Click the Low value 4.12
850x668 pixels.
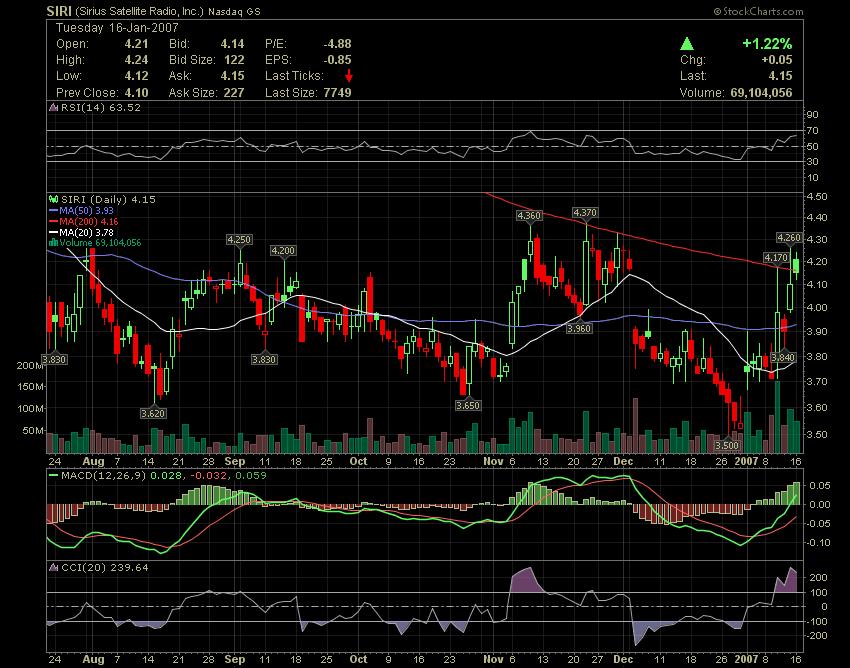pos(136,76)
